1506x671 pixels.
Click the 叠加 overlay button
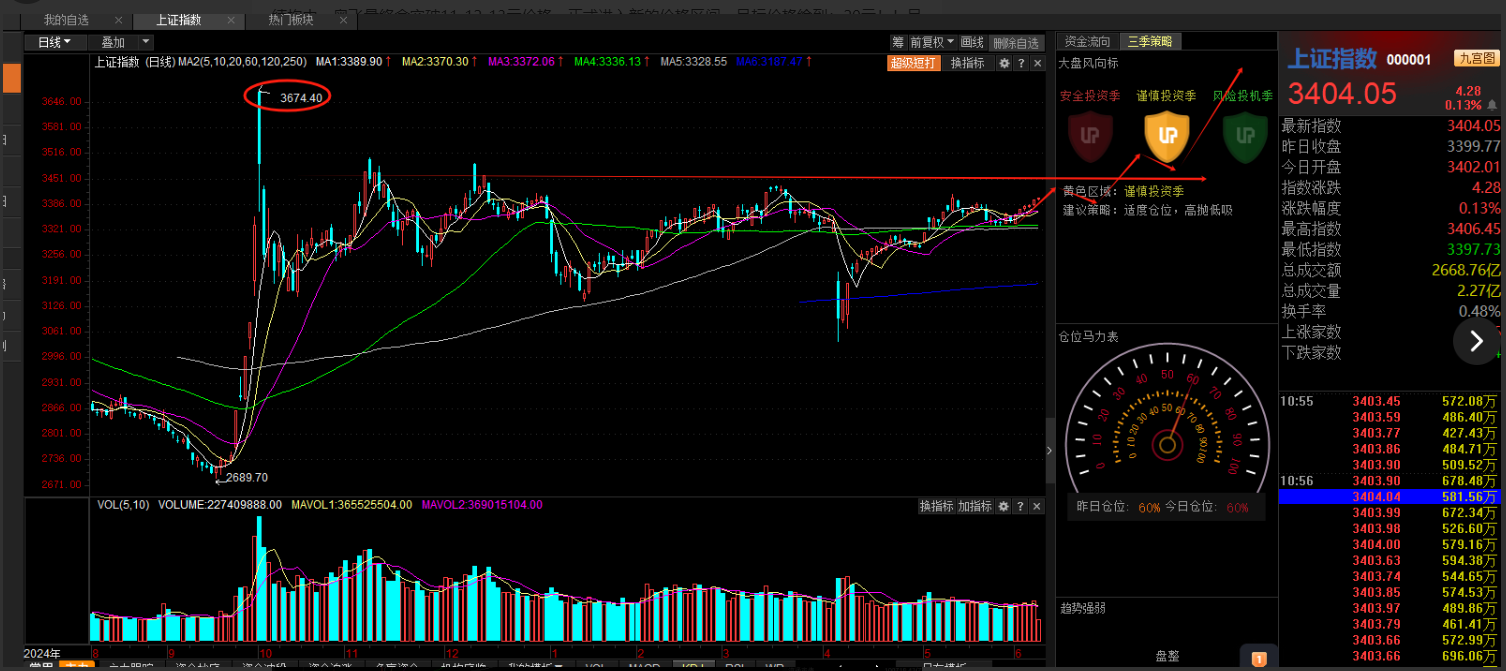point(113,42)
